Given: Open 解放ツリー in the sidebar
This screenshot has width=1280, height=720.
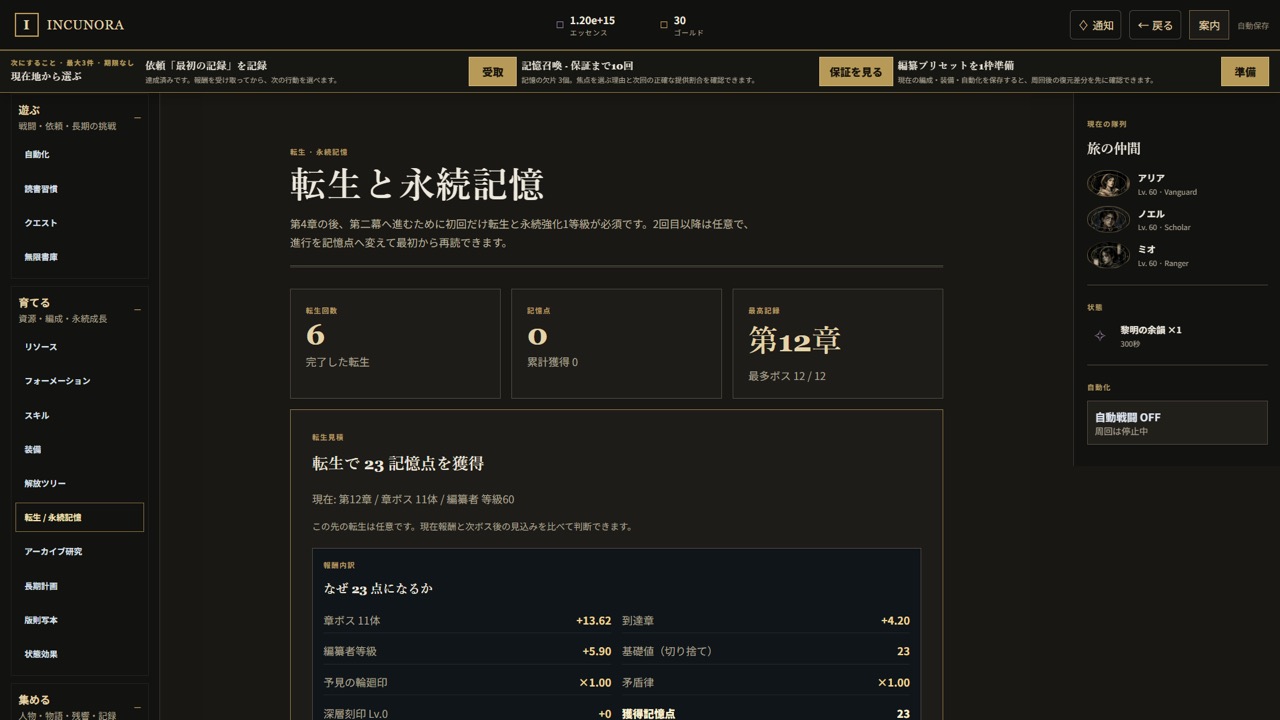Looking at the screenshot, I should (80, 484).
